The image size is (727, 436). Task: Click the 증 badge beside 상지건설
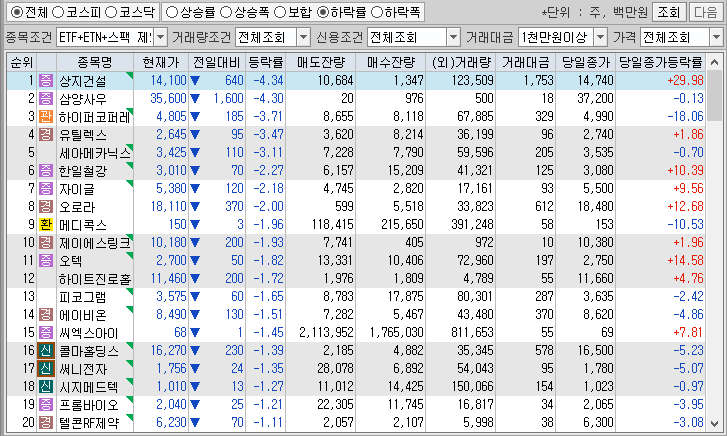pyautogui.click(x=46, y=81)
